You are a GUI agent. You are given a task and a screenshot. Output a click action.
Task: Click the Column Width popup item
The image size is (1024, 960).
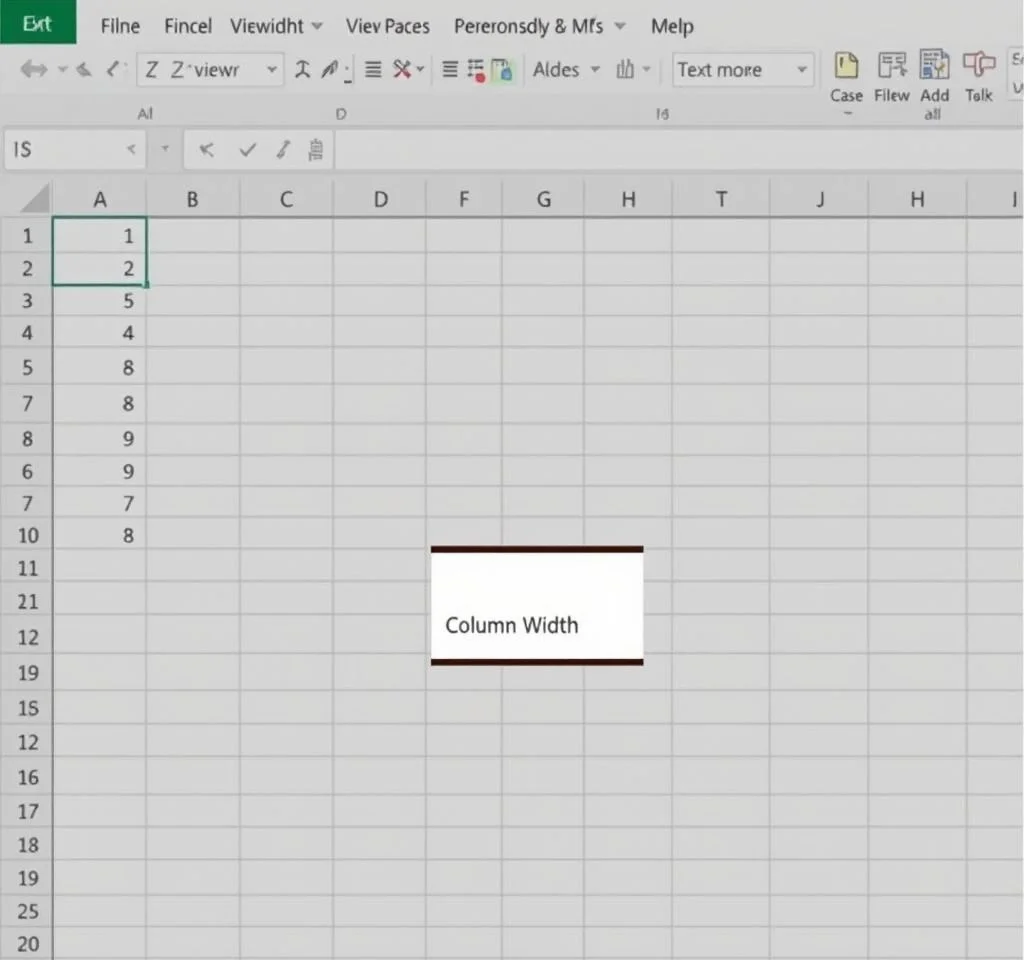(511, 625)
